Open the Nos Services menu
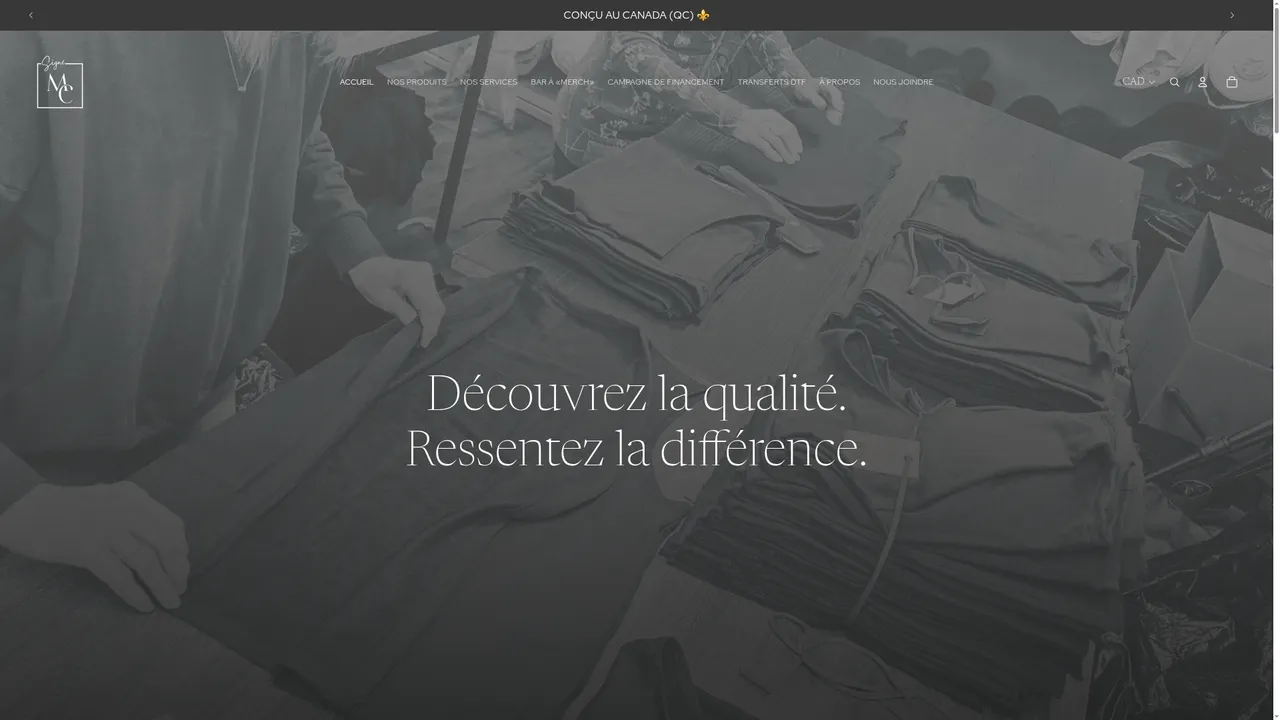Screen dimensions: 1280x720 pyautogui.click(x=488, y=82)
